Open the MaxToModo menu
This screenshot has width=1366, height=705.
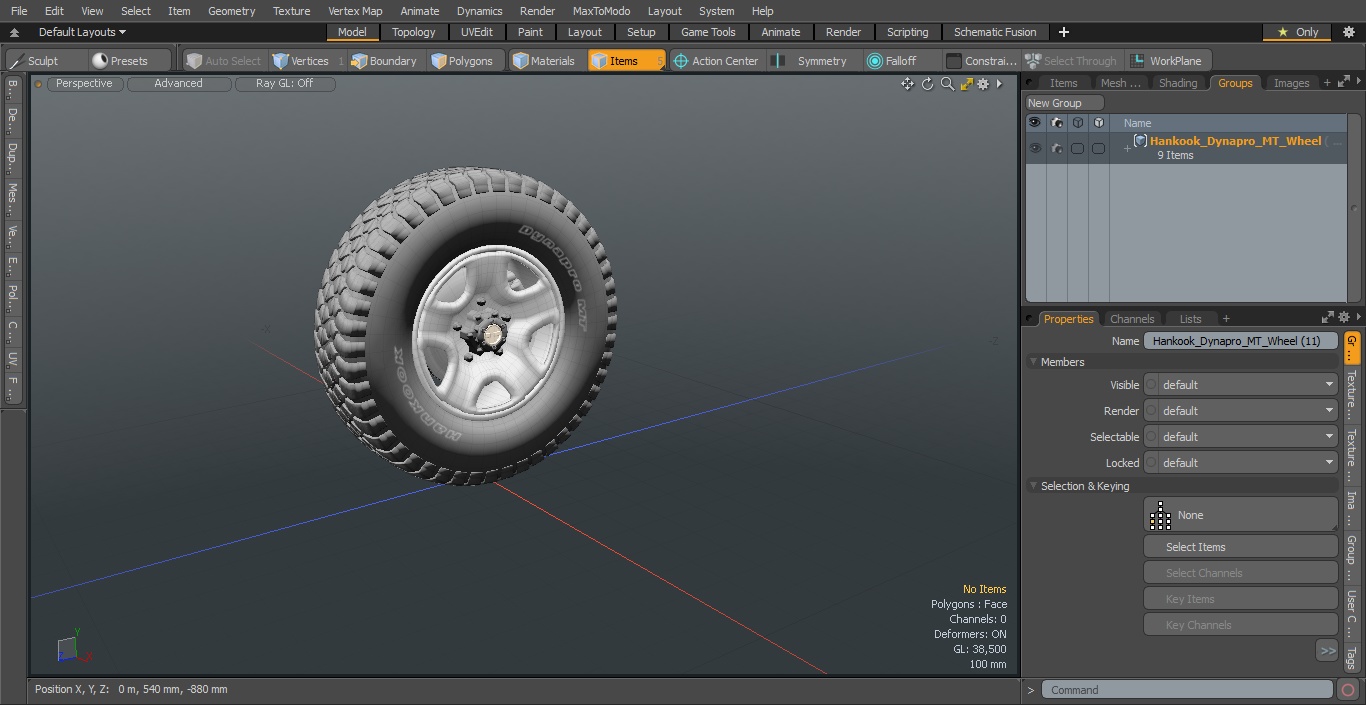601,11
